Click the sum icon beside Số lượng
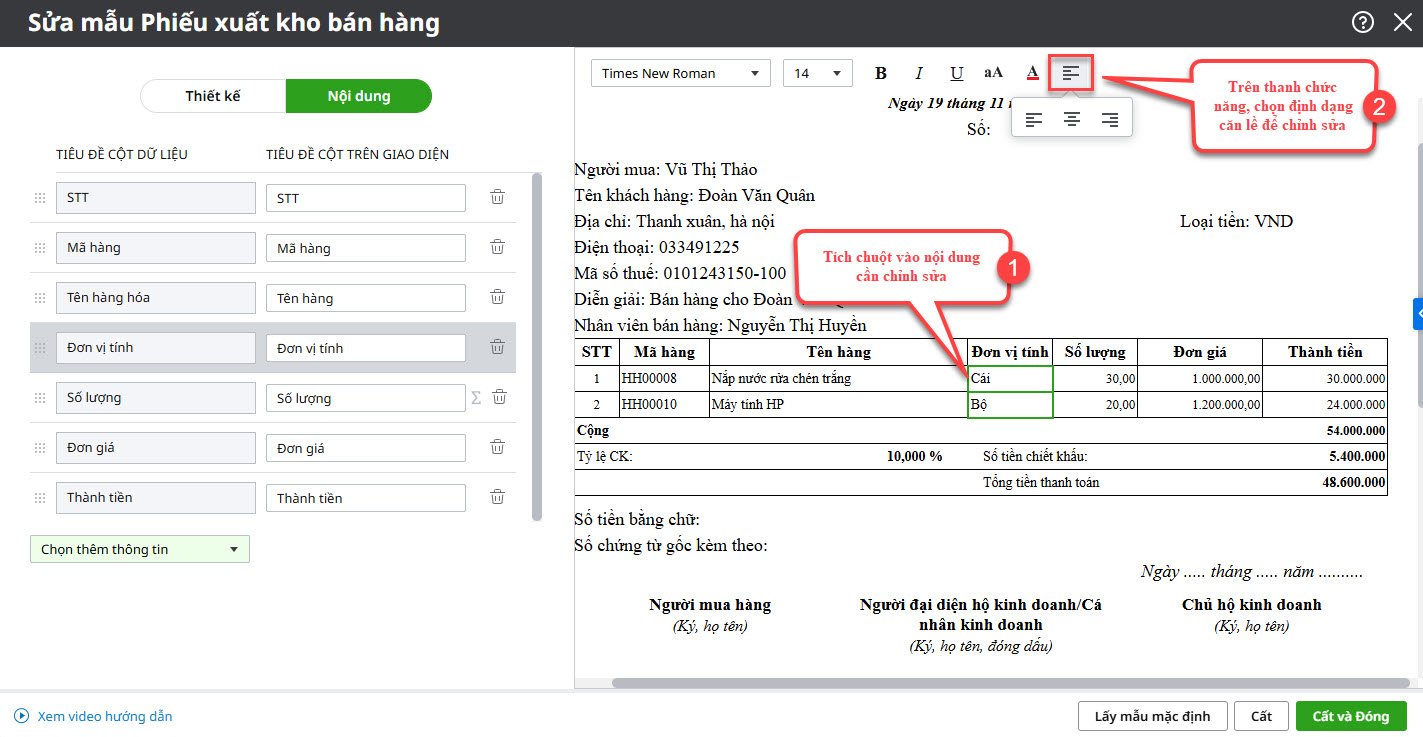 click(476, 398)
